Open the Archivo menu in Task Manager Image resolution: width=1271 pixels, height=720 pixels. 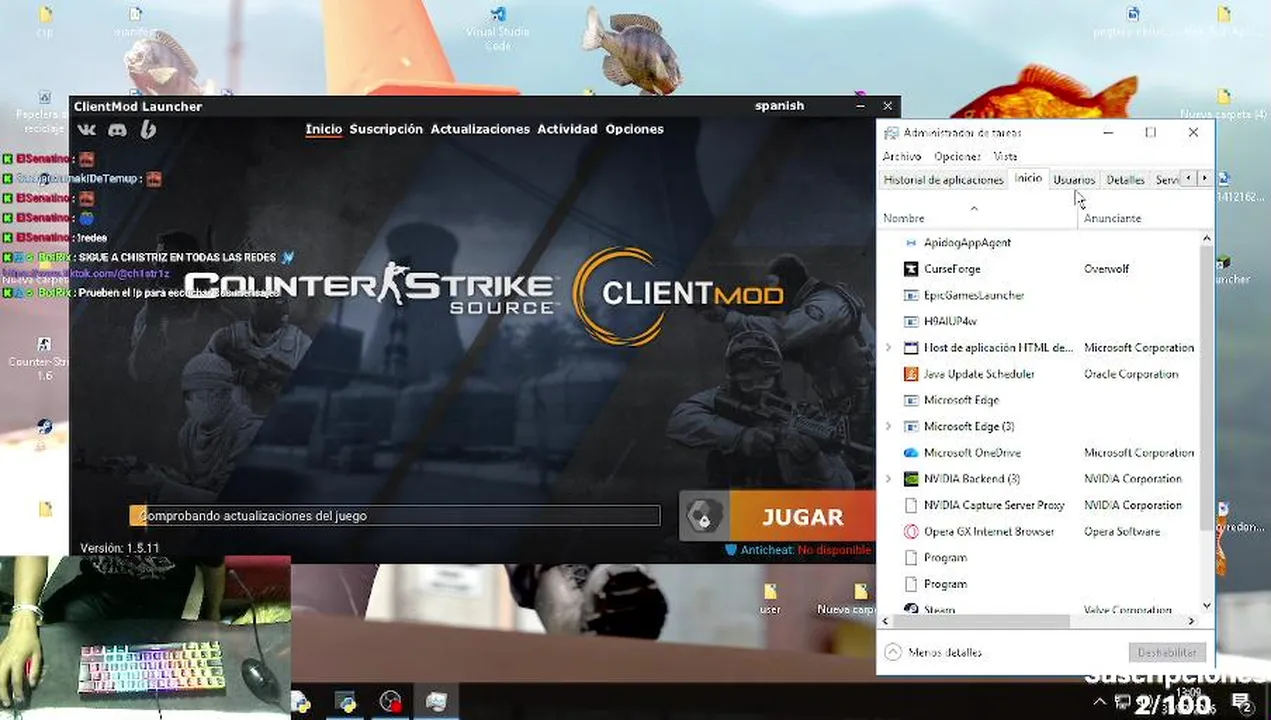coord(902,156)
